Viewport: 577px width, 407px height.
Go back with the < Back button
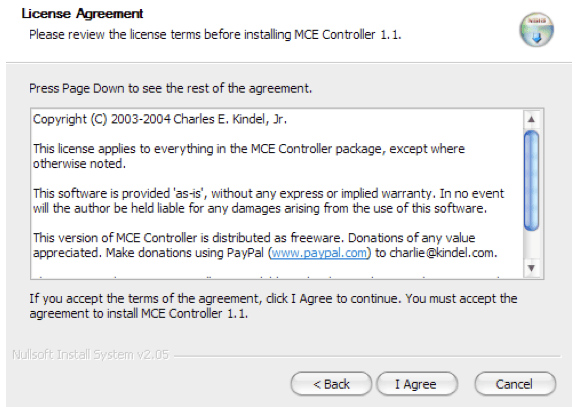[x=331, y=384]
